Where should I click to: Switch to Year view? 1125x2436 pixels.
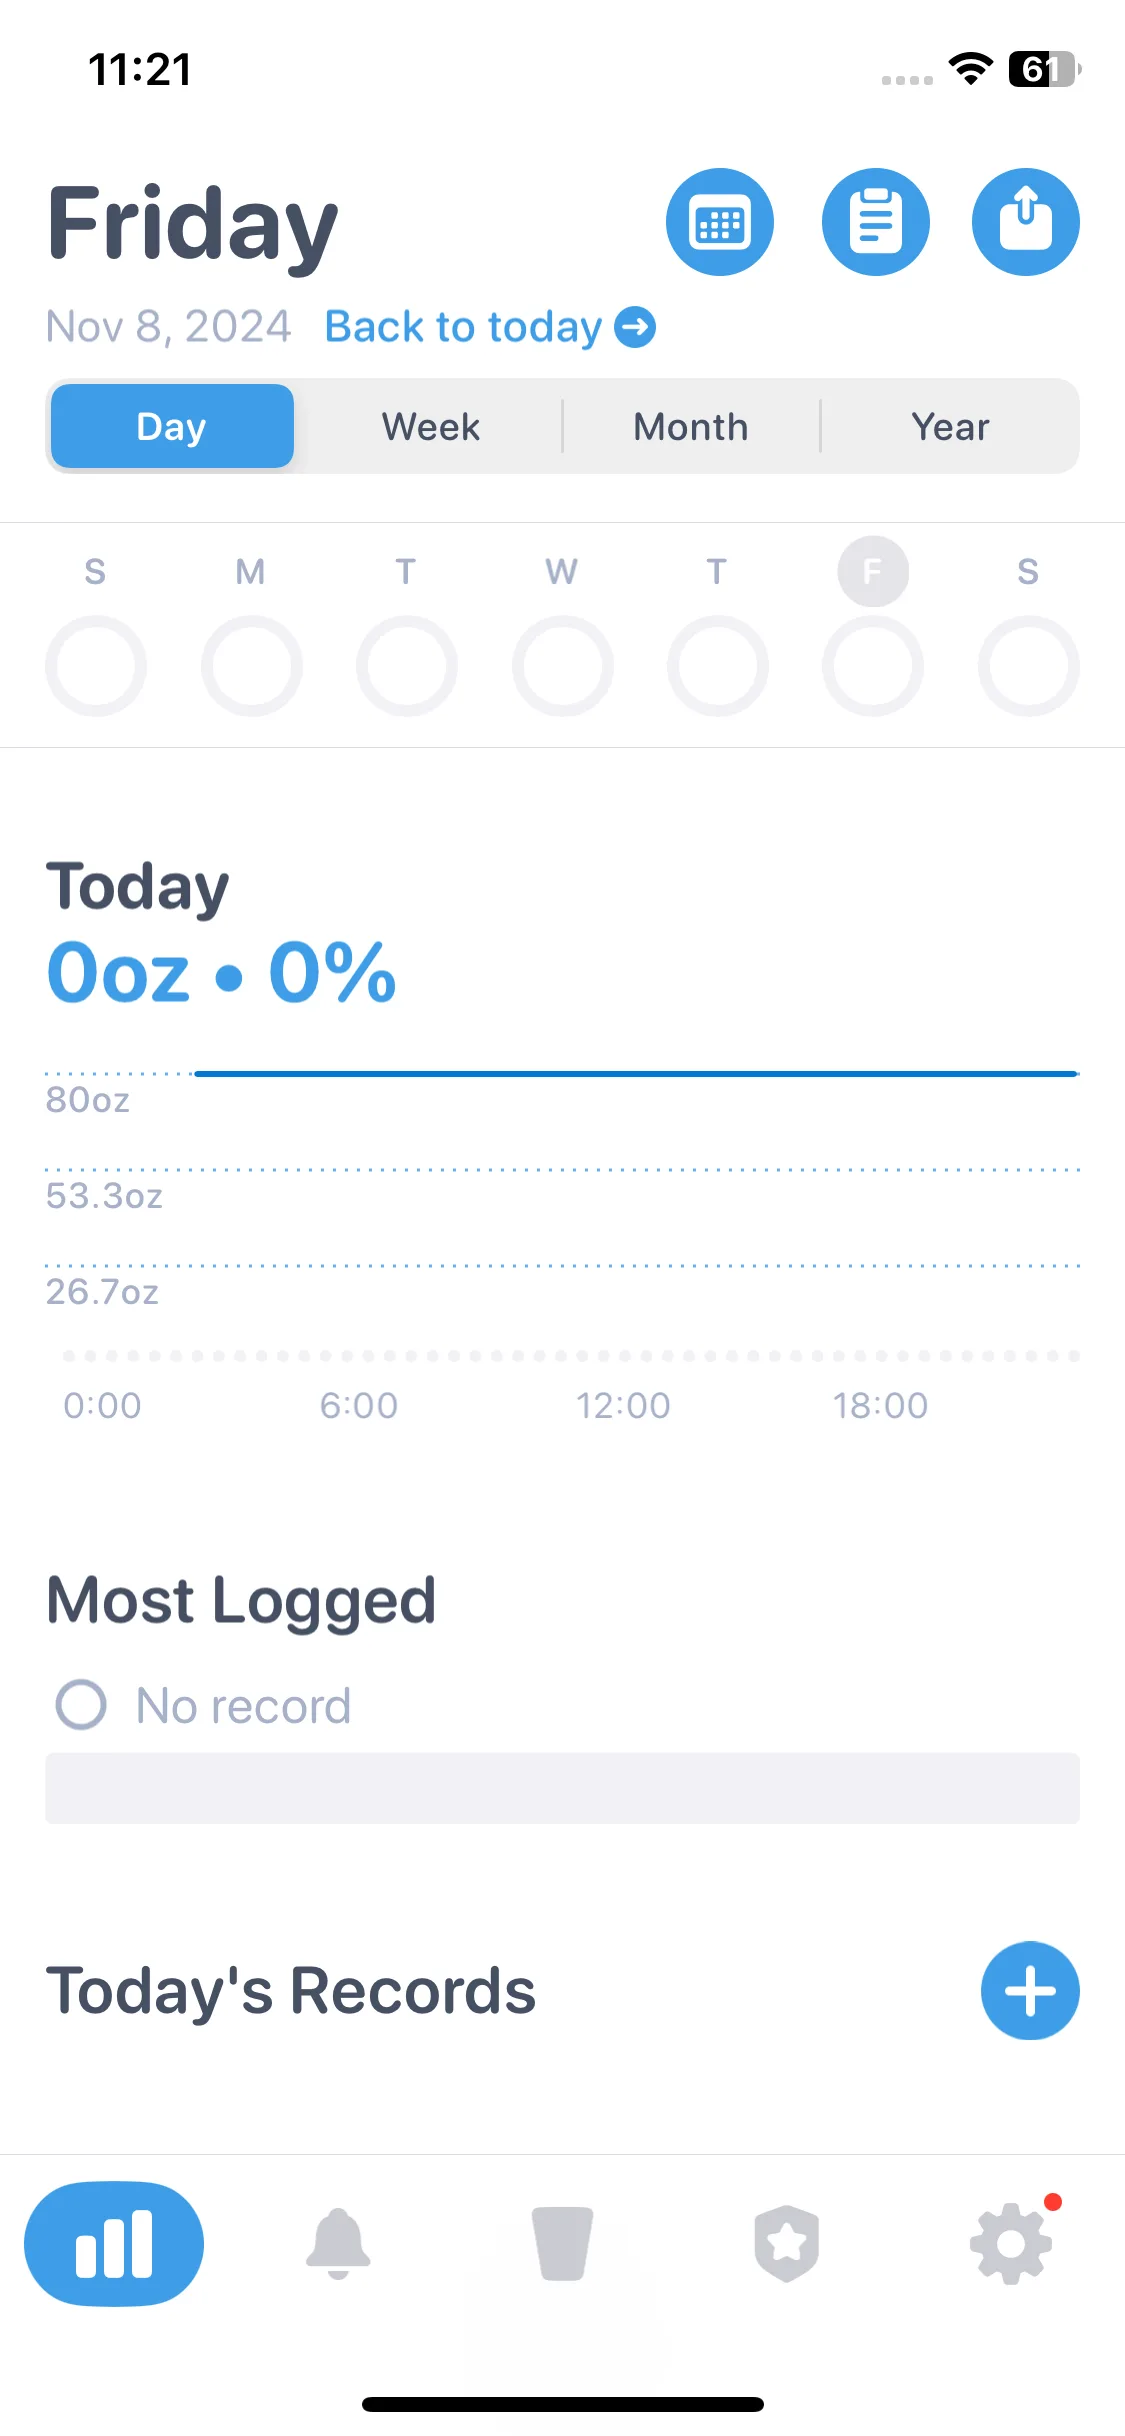pyautogui.click(x=950, y=427)
